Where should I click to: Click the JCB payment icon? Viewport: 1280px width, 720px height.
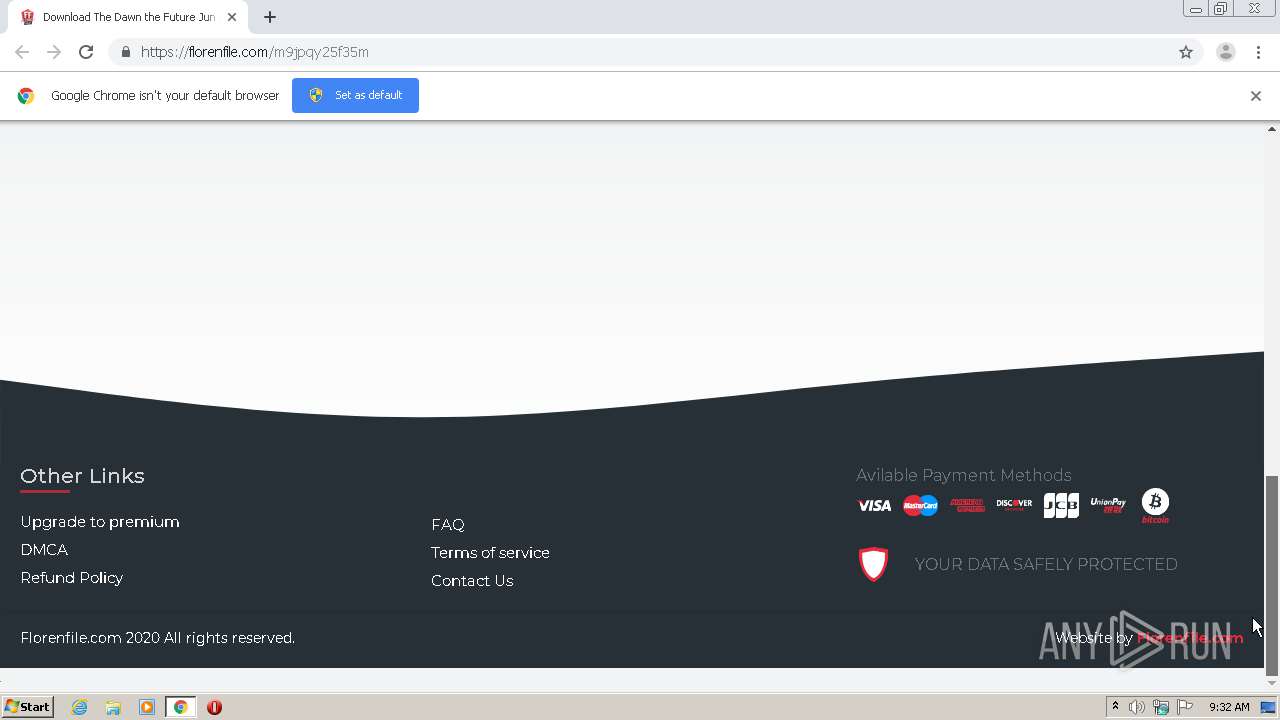(x=1061, y=506)
